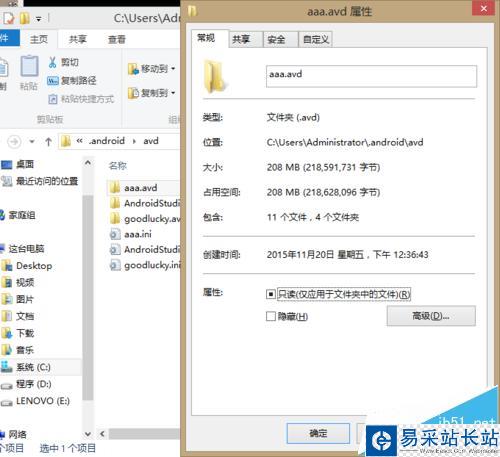Click the sidebar scroll down arrow
This screenshot has width=500, height=457.
[88, 434]
